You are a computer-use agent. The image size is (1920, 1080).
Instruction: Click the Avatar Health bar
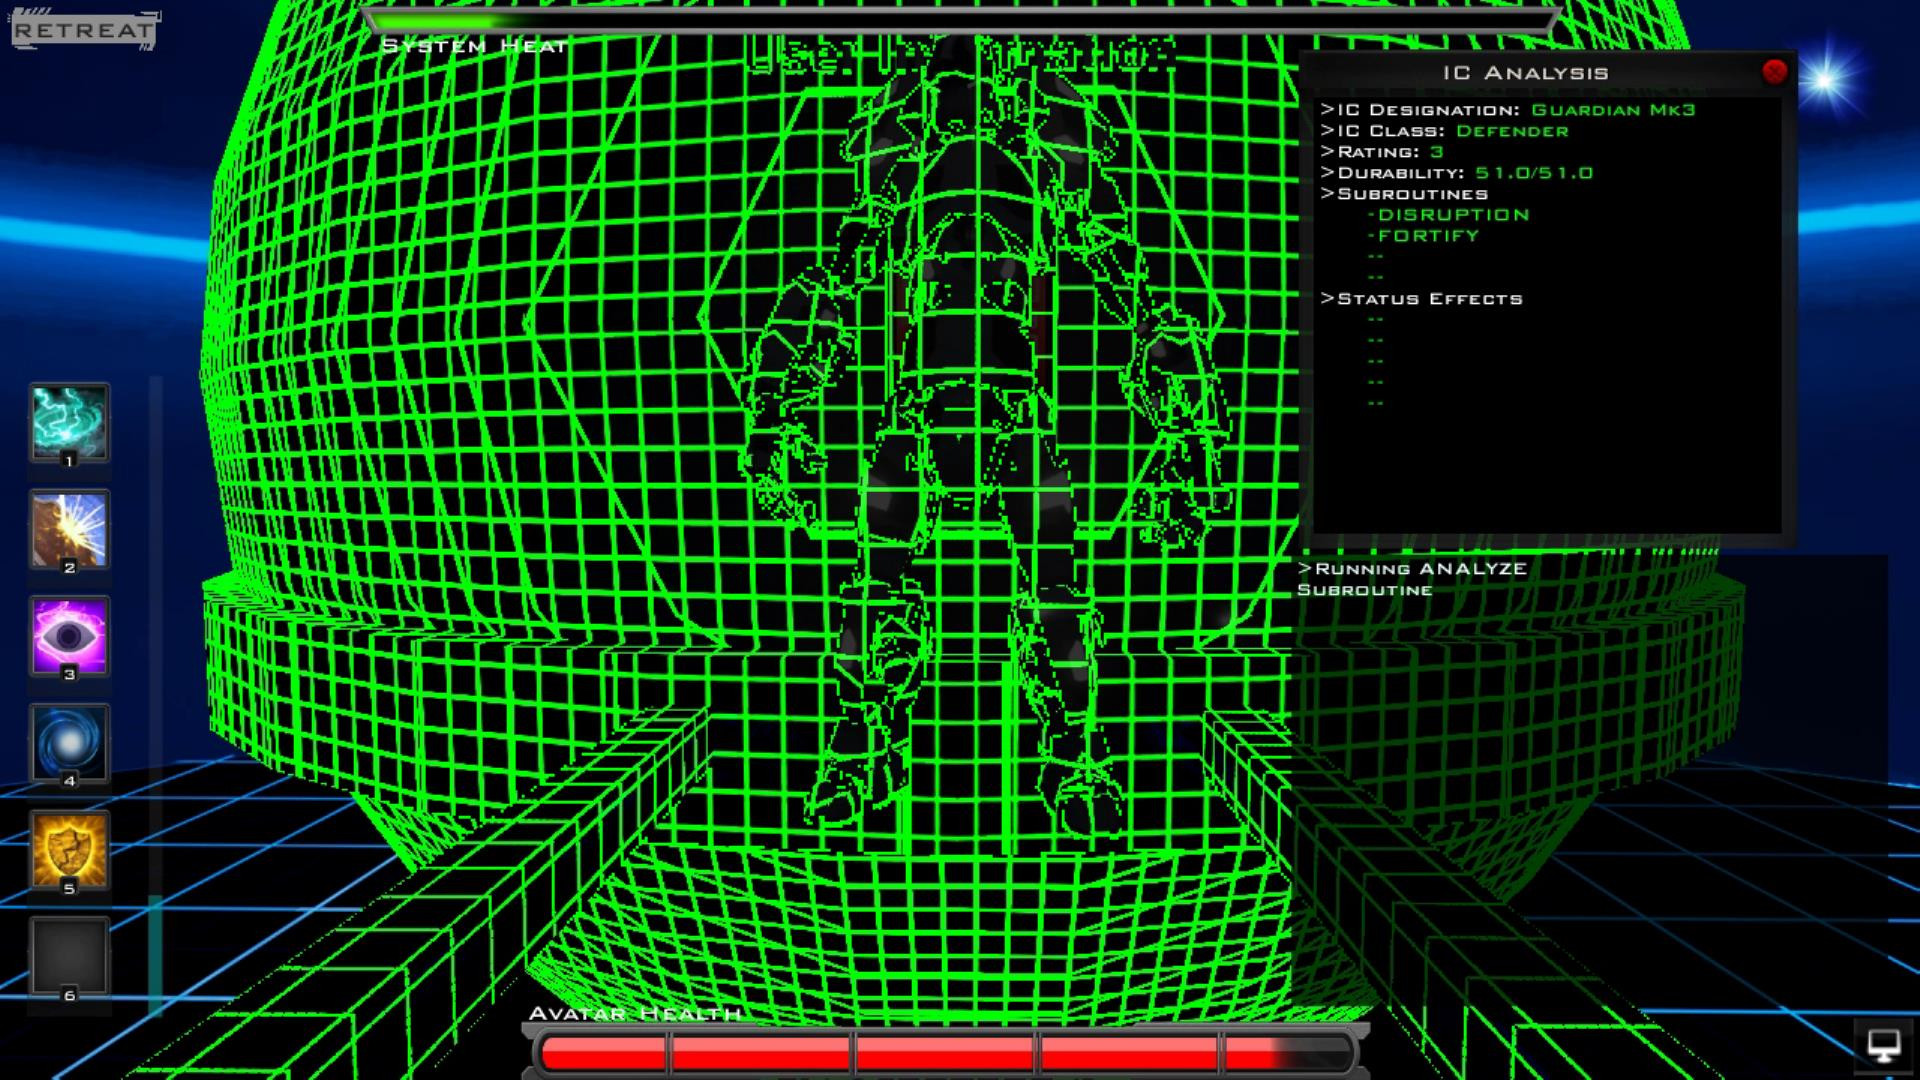(947, 1053)
